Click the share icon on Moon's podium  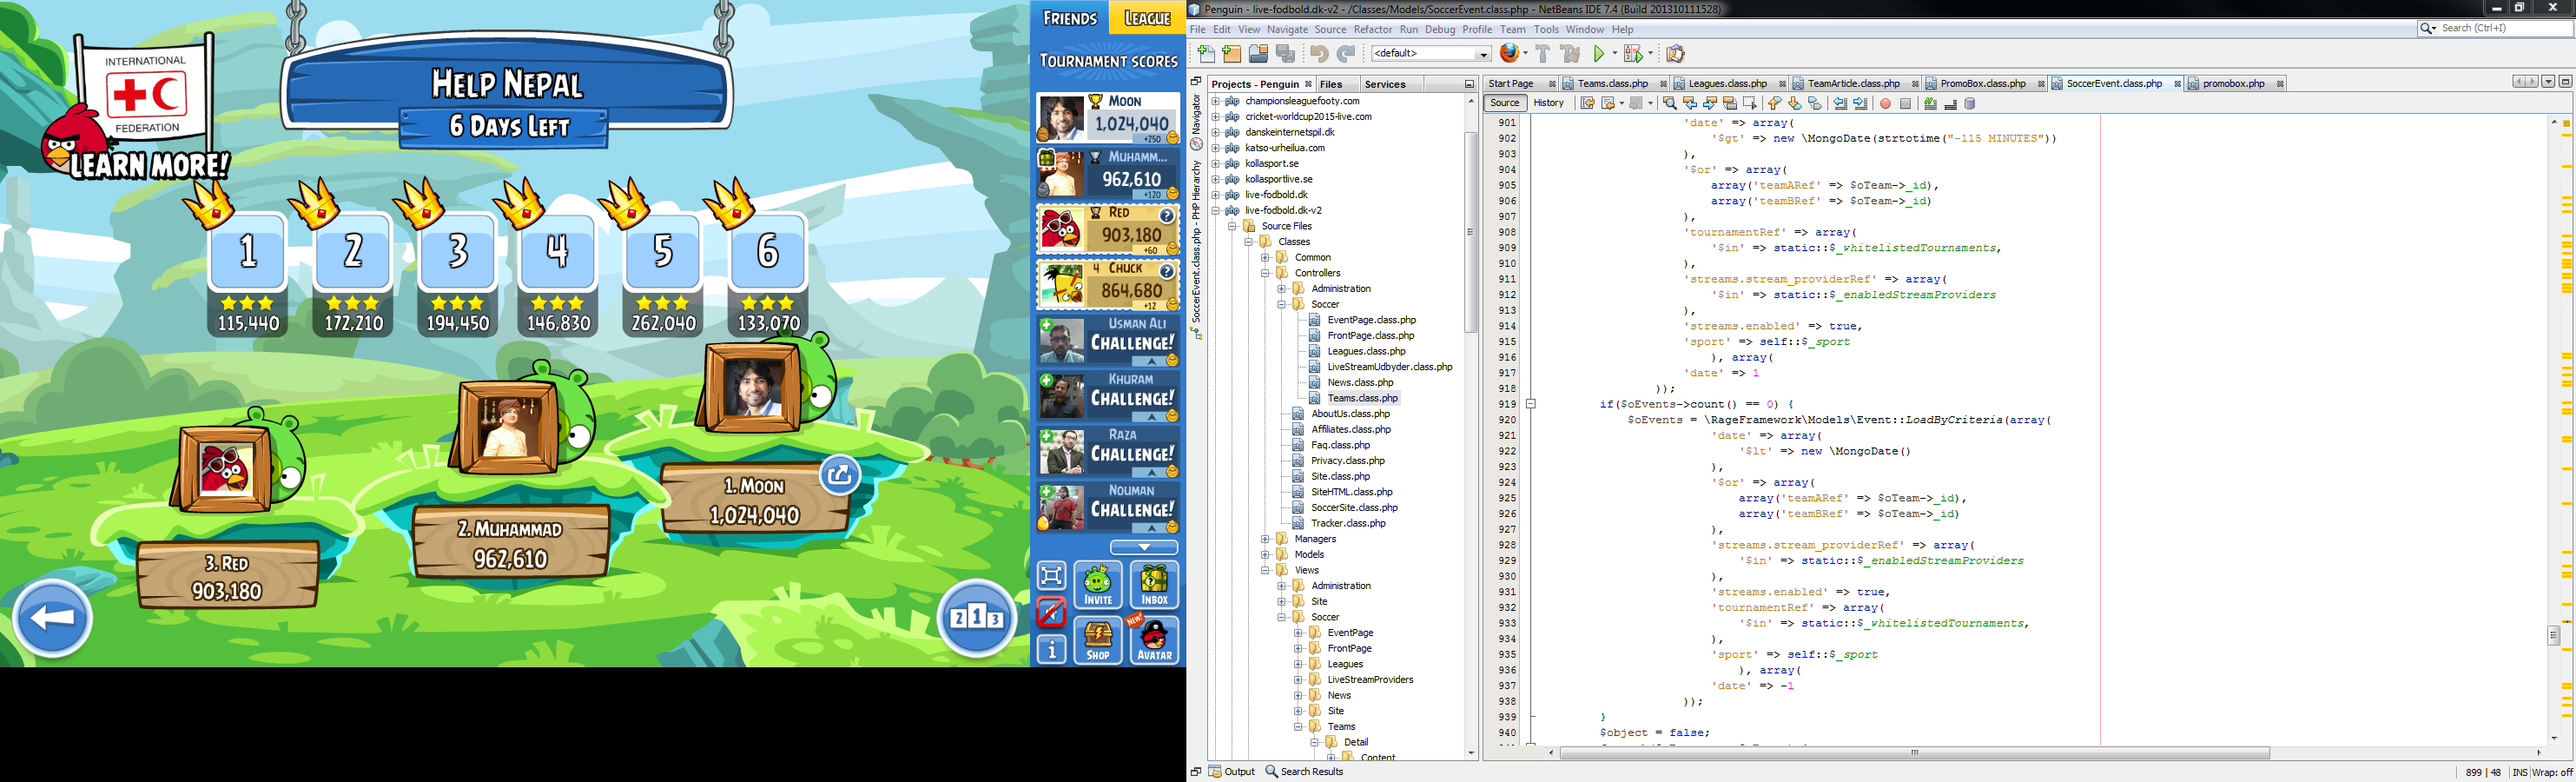[839, 475]
